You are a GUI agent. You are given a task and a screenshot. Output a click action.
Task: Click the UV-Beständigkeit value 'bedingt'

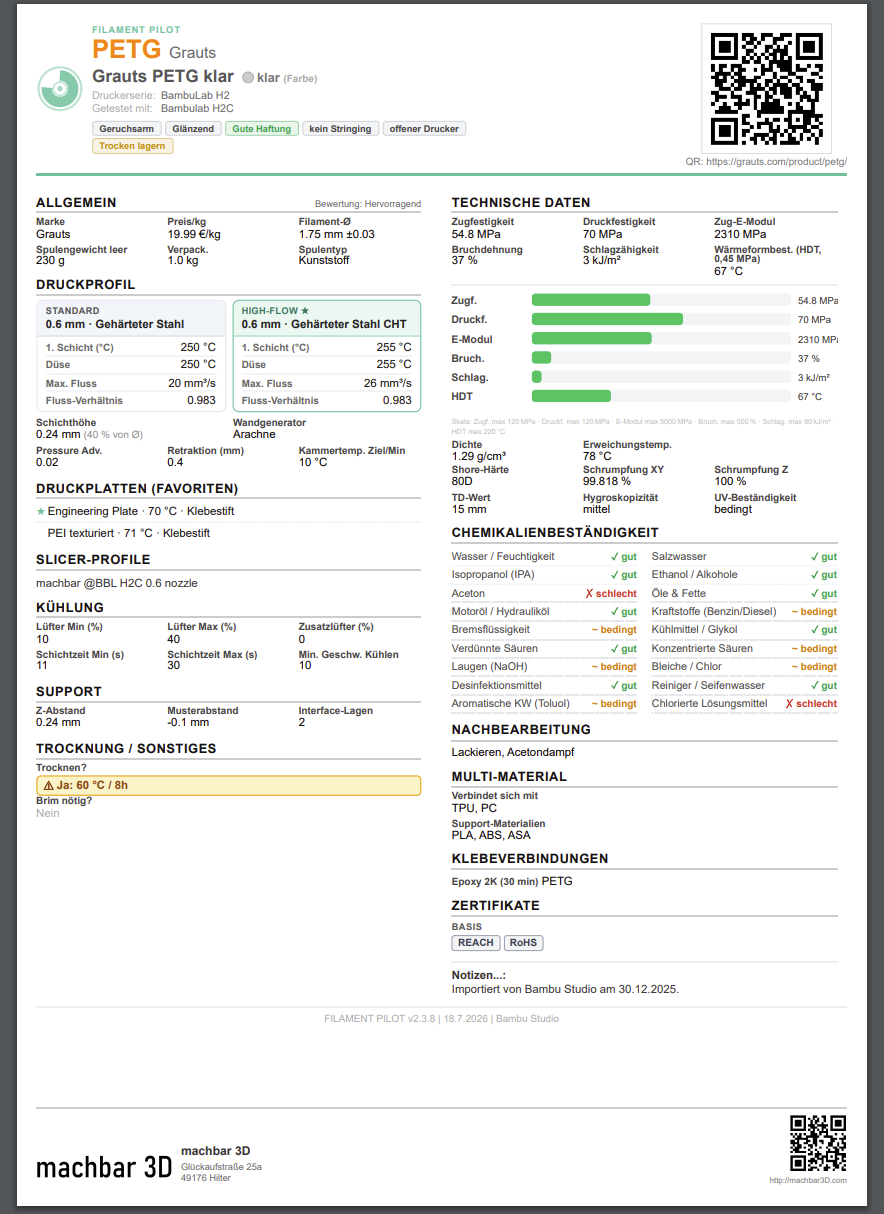pos(733,509)
